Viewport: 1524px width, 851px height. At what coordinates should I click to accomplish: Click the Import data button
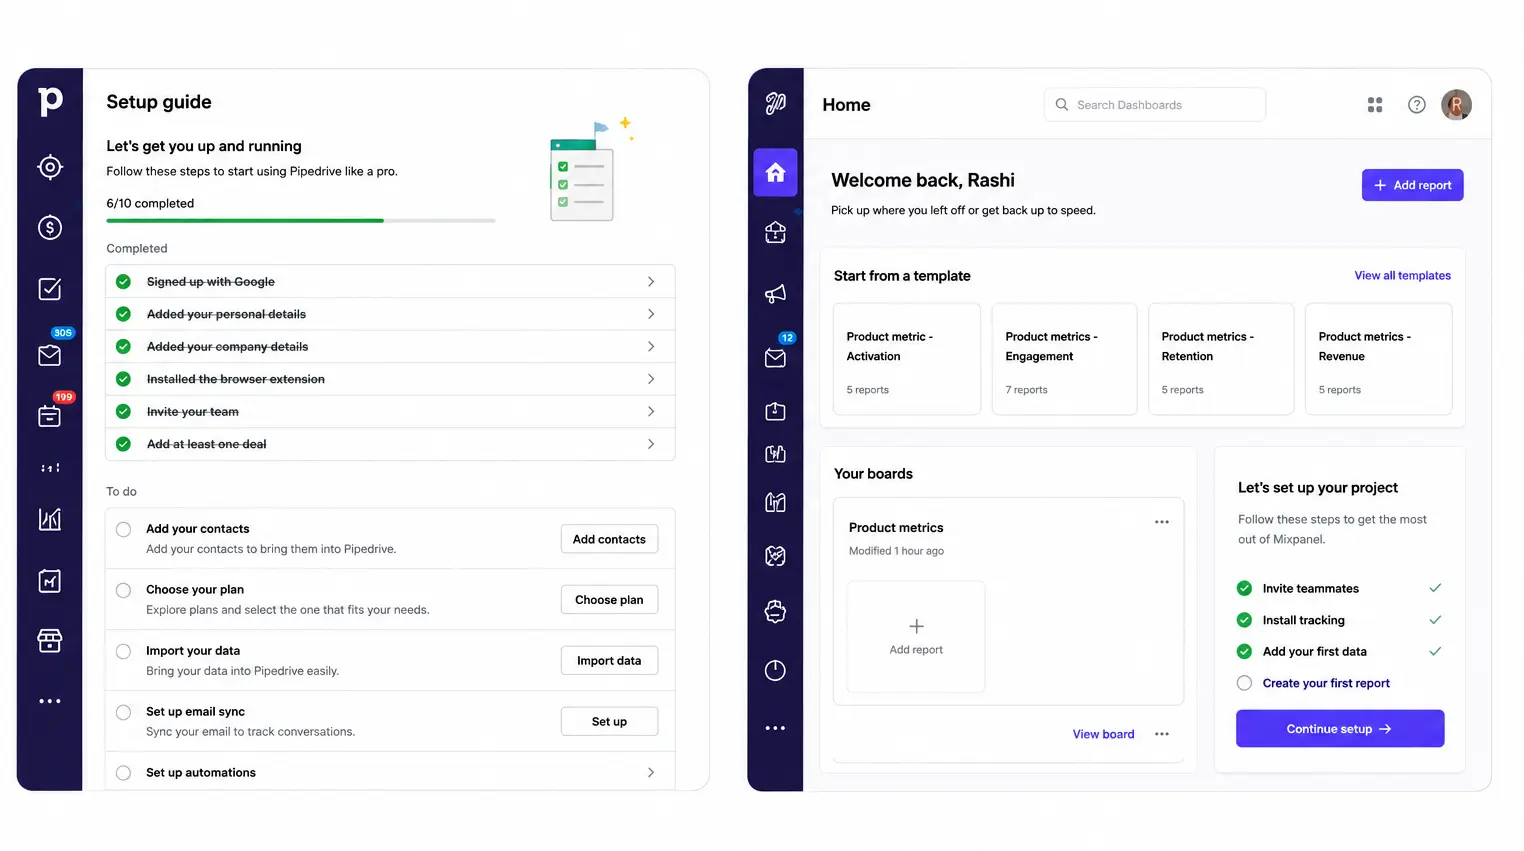point(609,661)
